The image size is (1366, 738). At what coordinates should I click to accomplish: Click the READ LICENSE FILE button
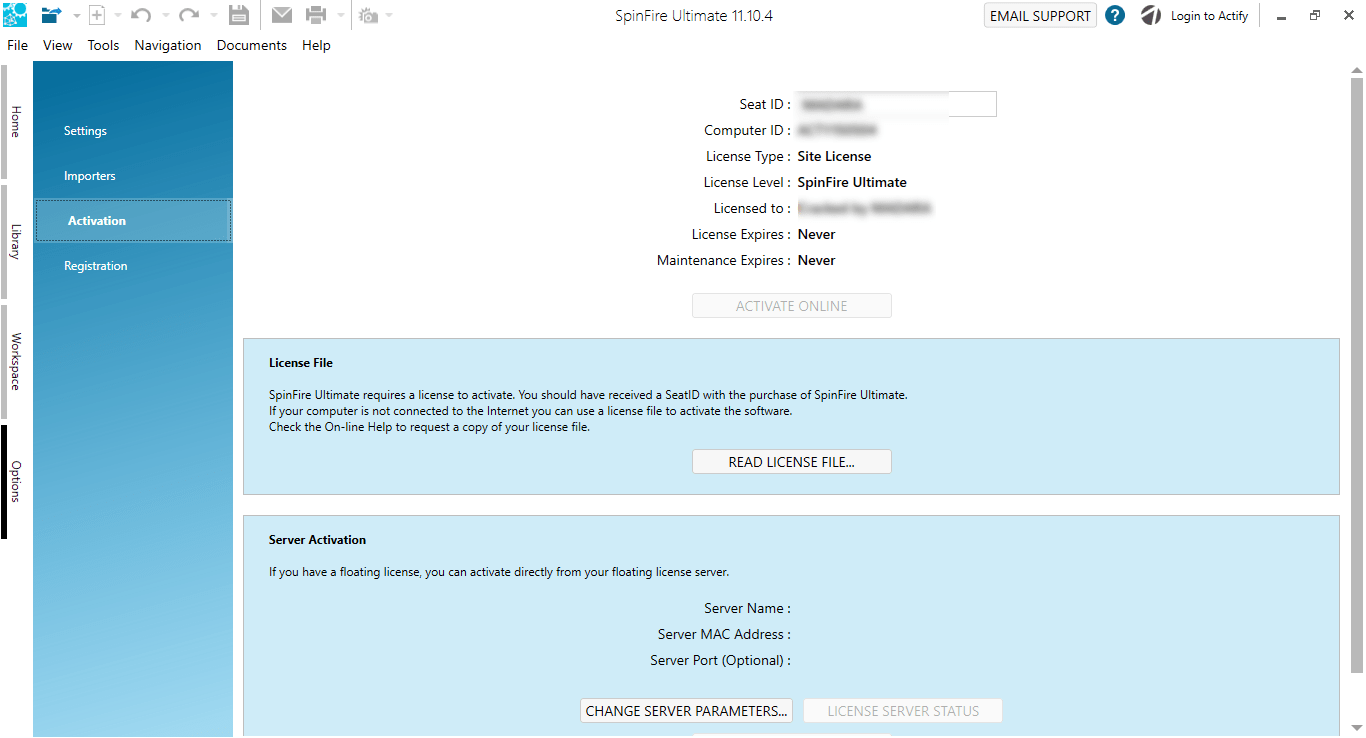tap(792, 462)
